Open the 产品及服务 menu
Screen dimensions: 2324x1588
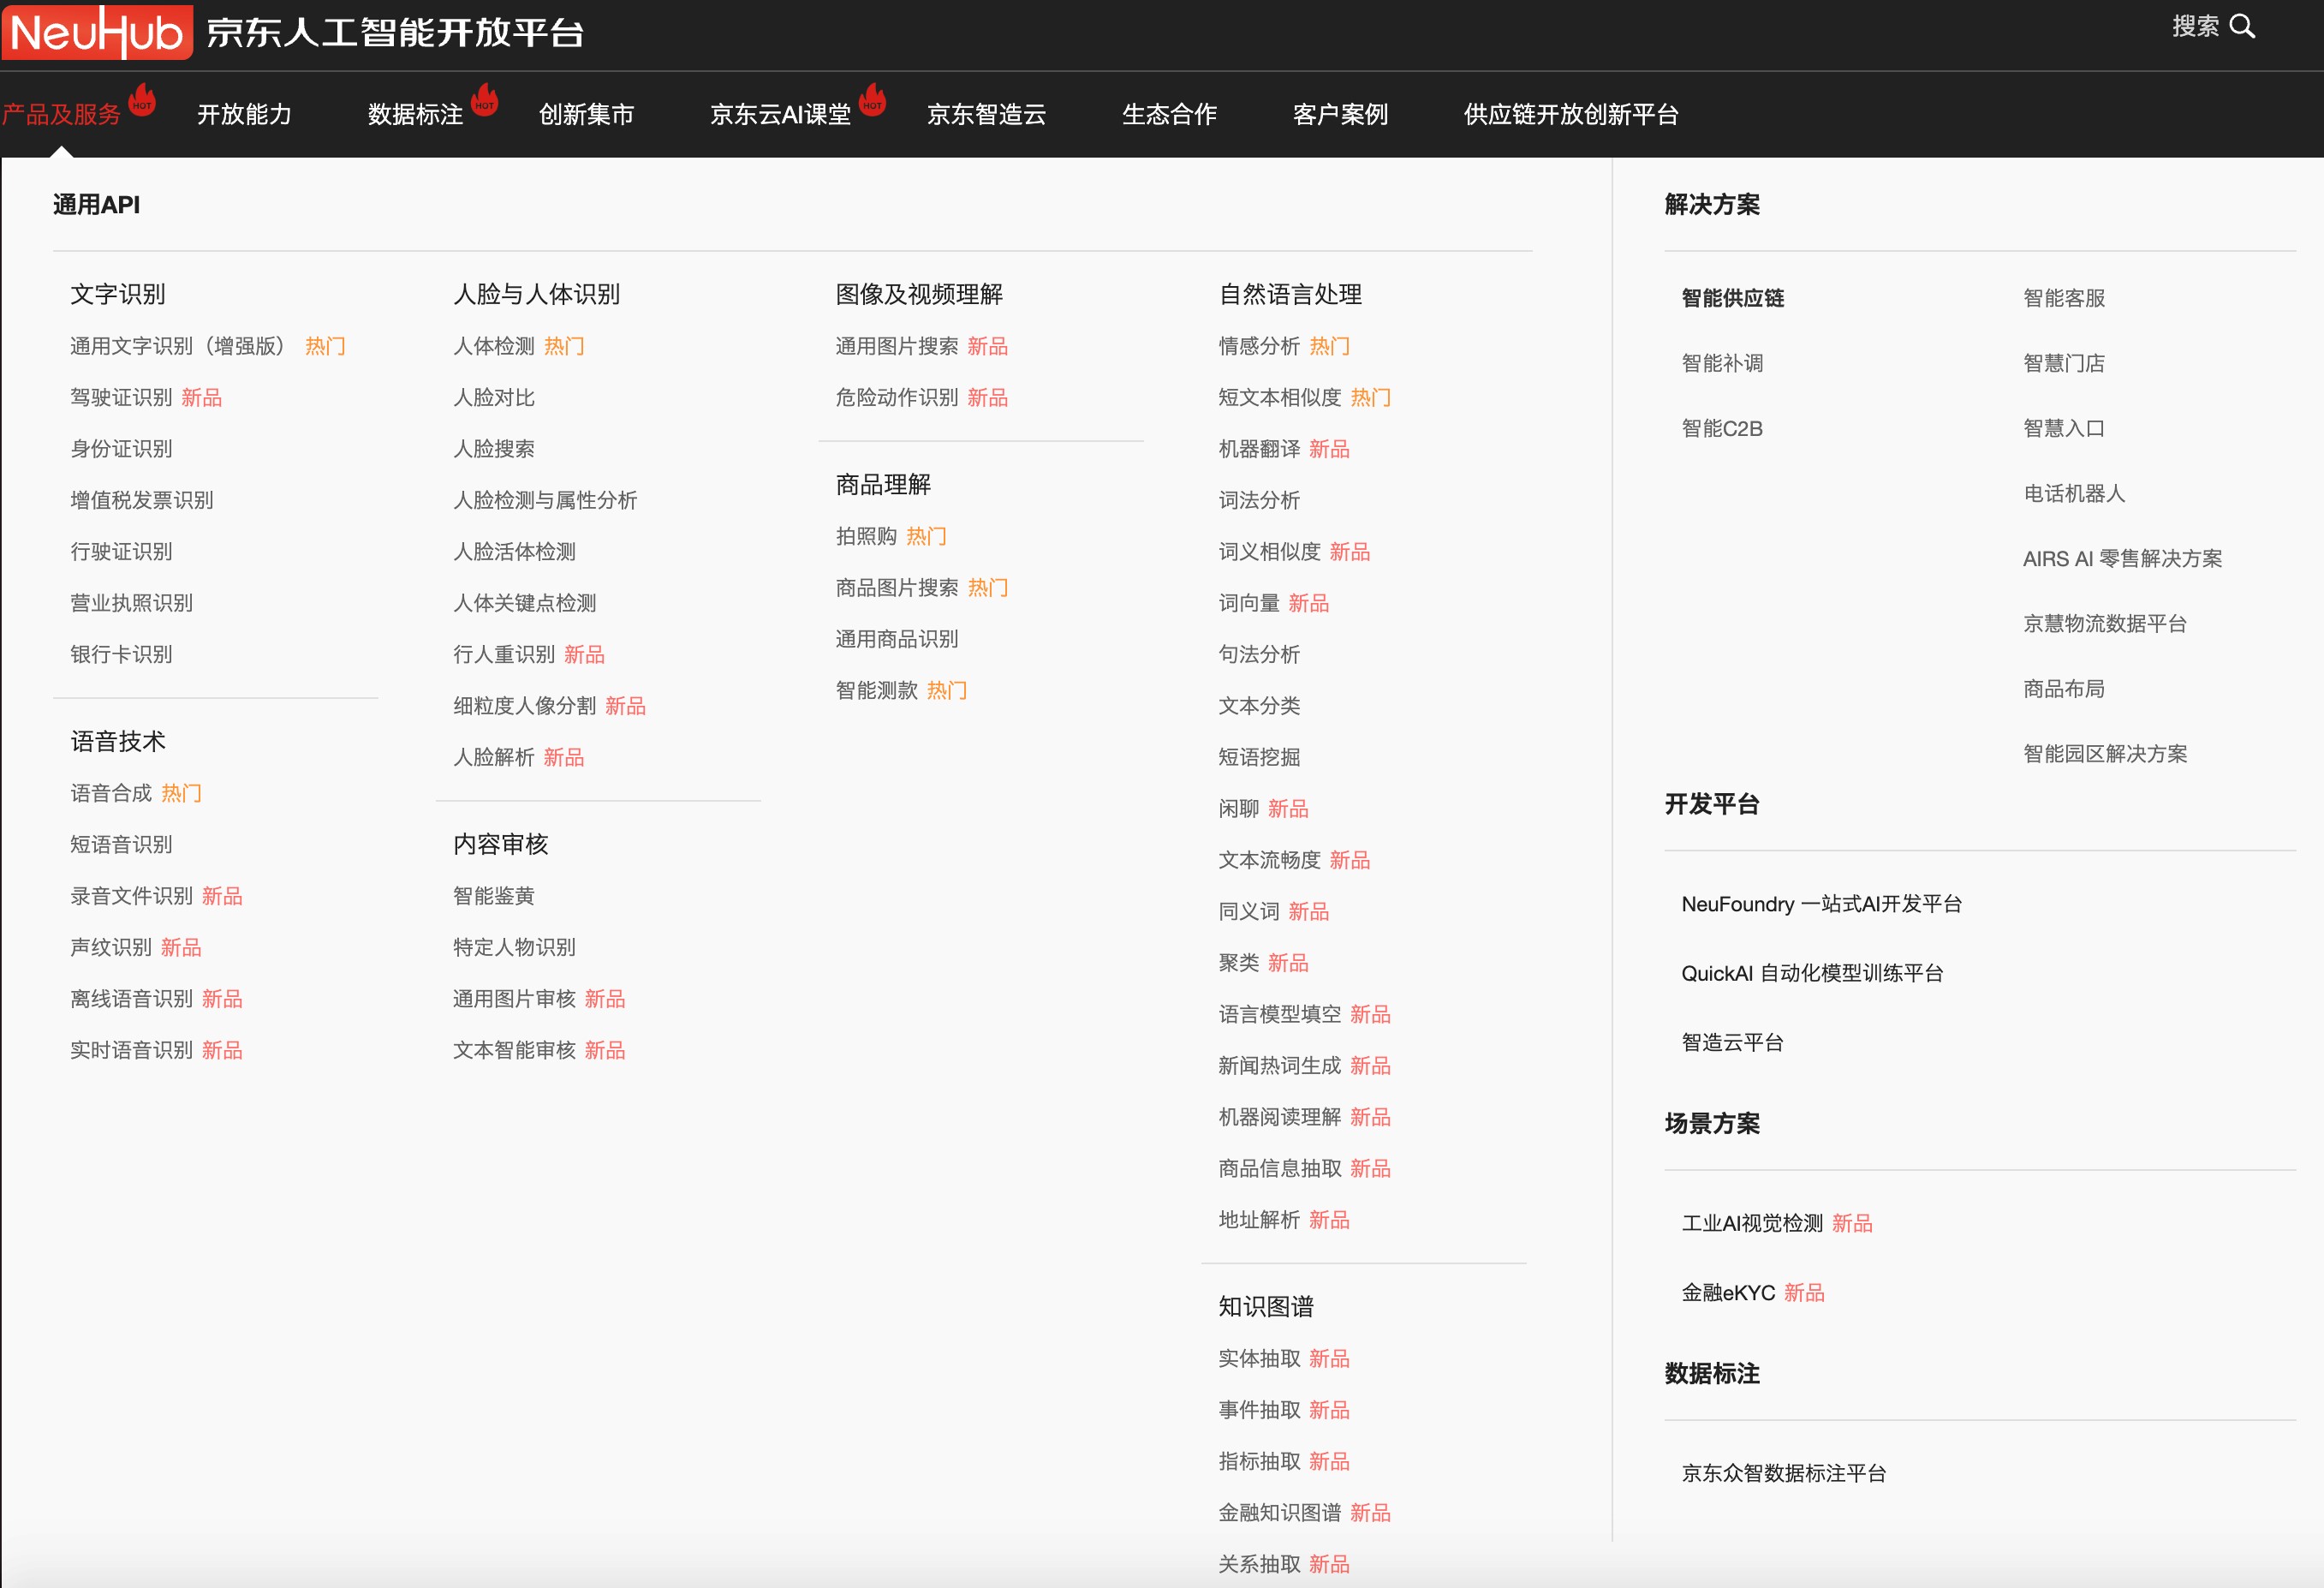click(x=61, y=115)
